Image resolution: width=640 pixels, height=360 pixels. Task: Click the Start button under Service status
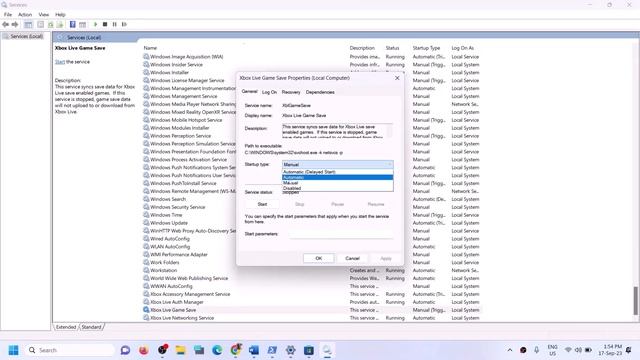click(x=262, y=204)
